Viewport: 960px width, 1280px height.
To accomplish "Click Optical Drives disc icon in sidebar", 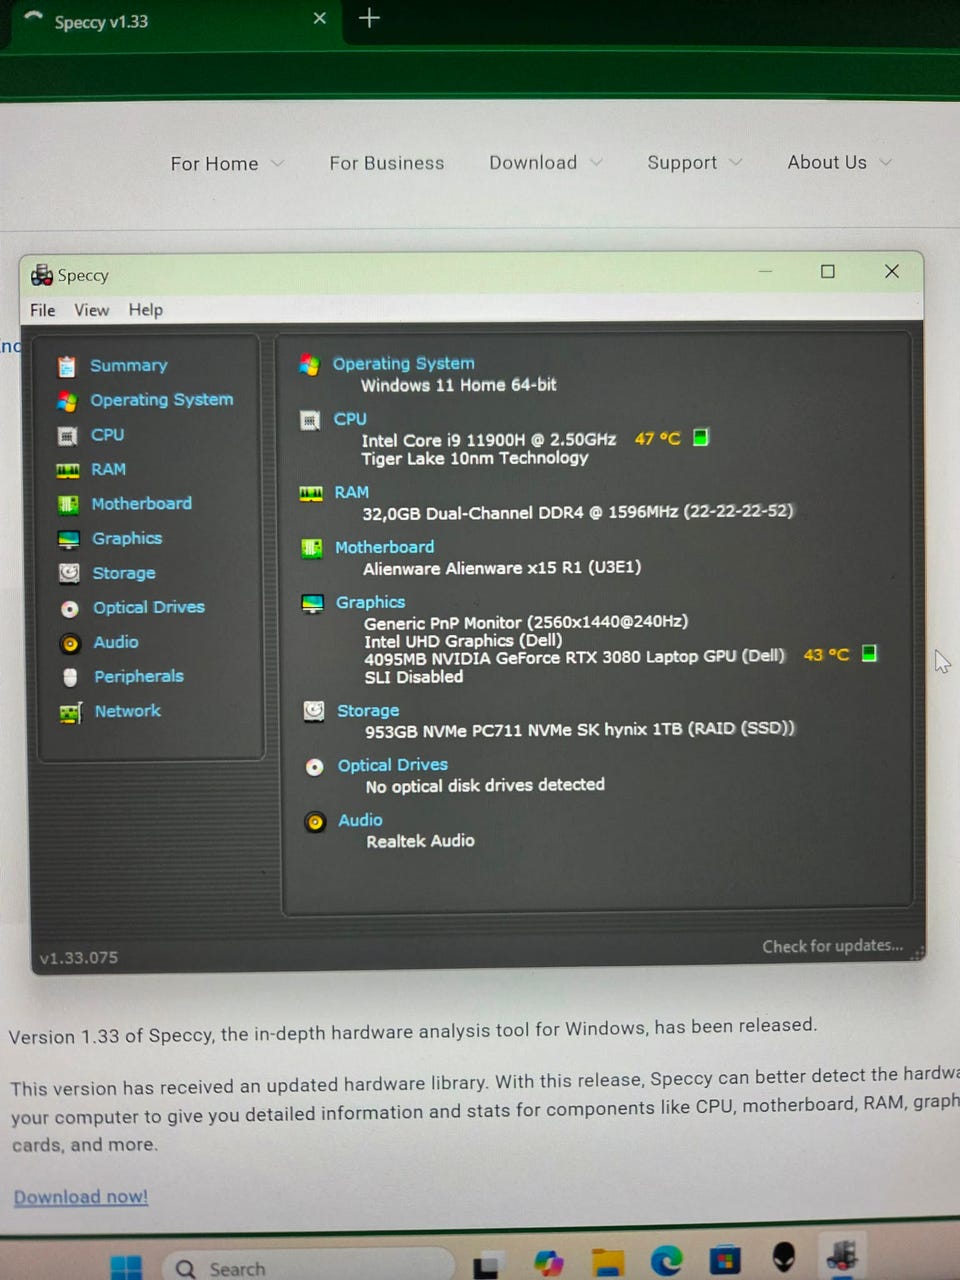I will (70, 608).
